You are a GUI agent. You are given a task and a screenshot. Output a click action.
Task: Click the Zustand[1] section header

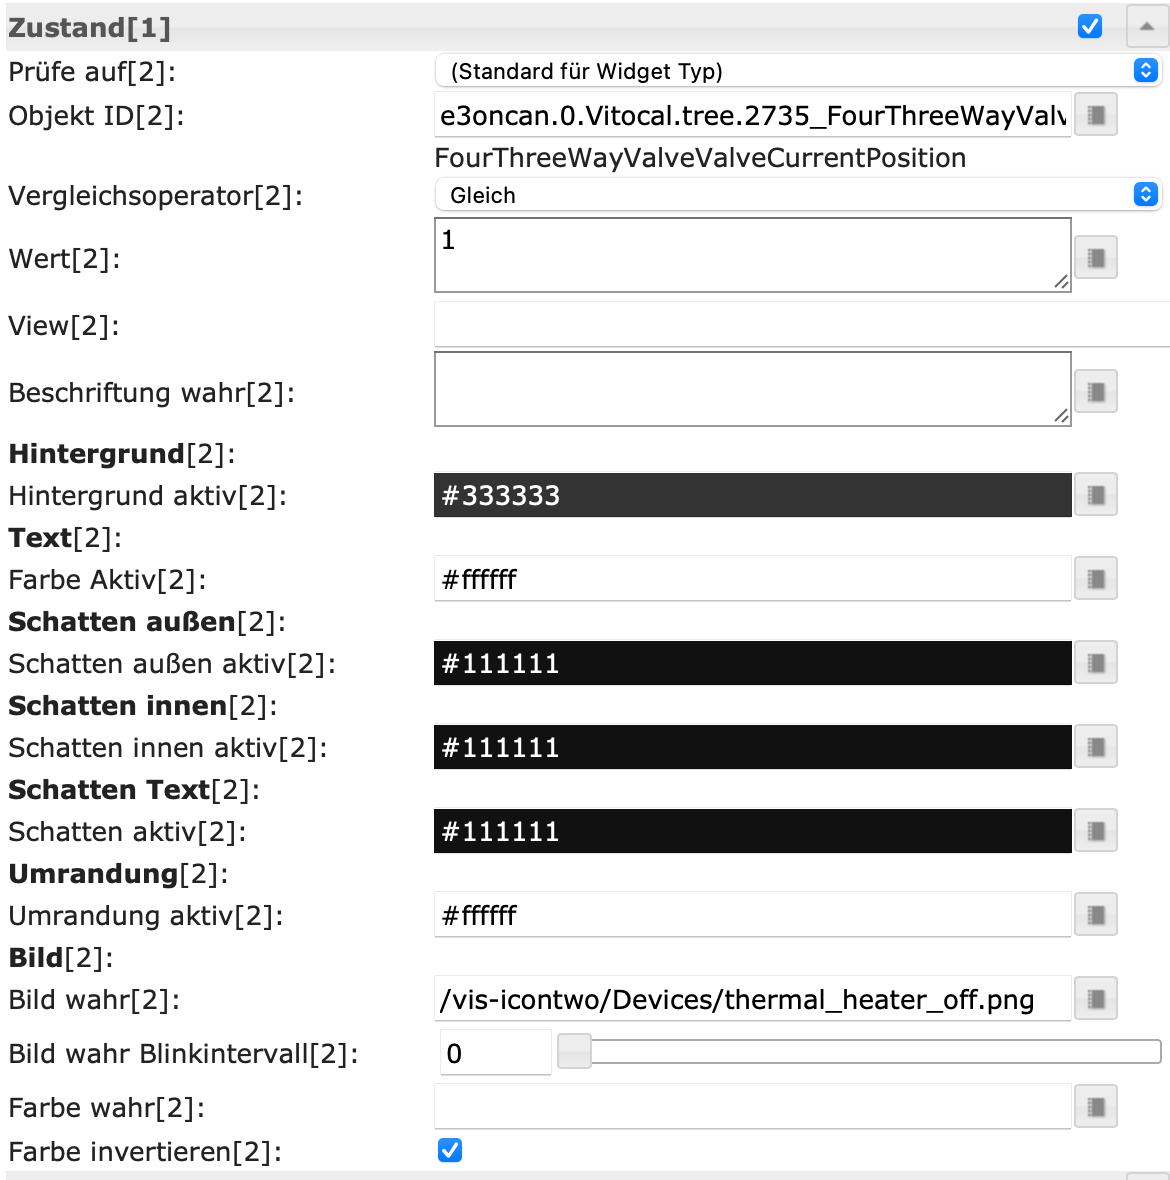click(x=500, y=27)
